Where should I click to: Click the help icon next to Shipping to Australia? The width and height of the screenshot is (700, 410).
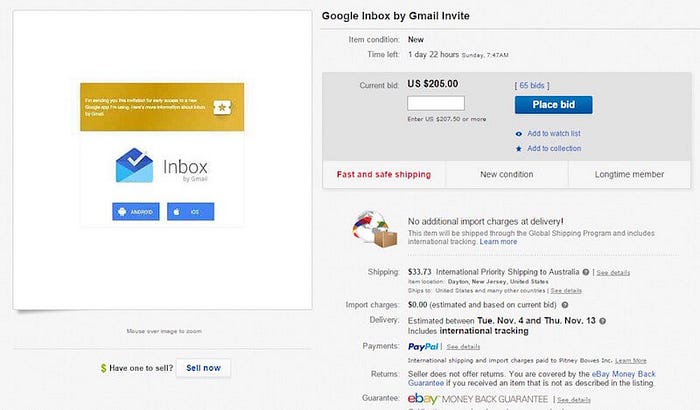[x=586, y=272]
